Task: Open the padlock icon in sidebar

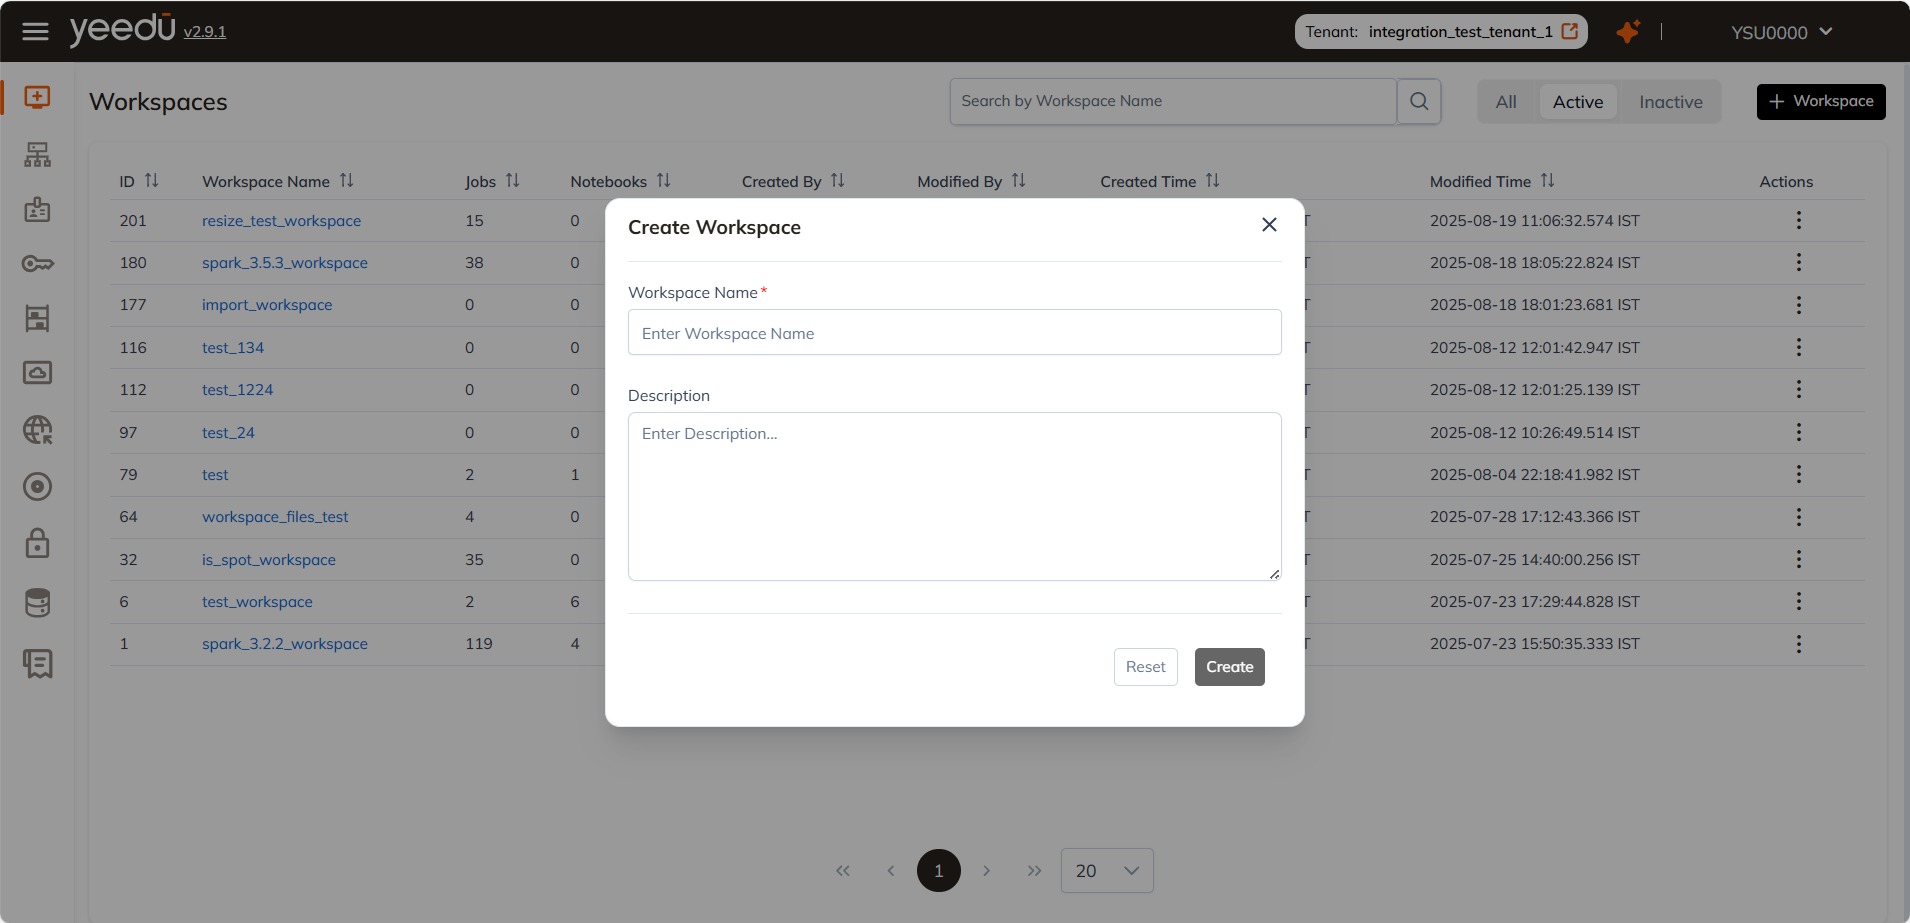Action: (38, 544)
